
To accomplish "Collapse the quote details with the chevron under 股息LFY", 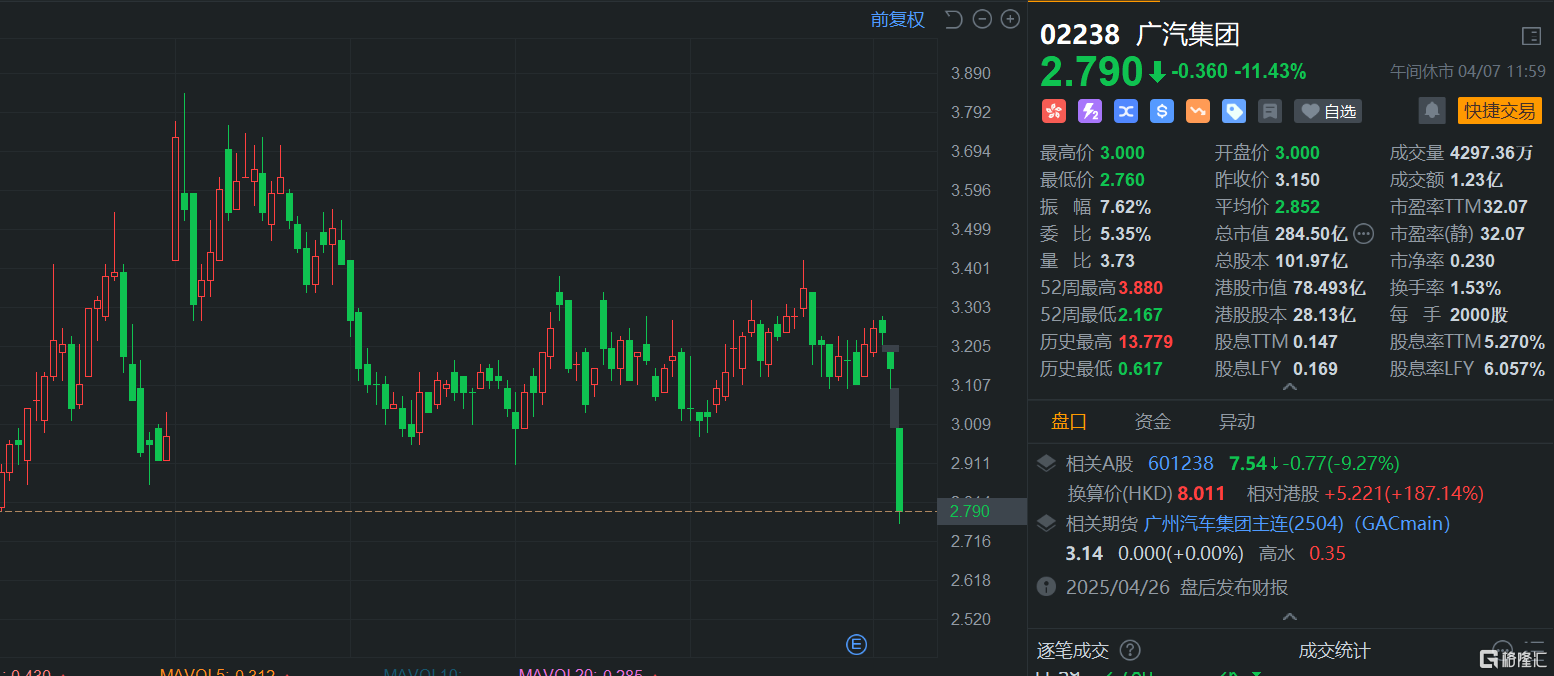I will click(x=1290, y=387).
